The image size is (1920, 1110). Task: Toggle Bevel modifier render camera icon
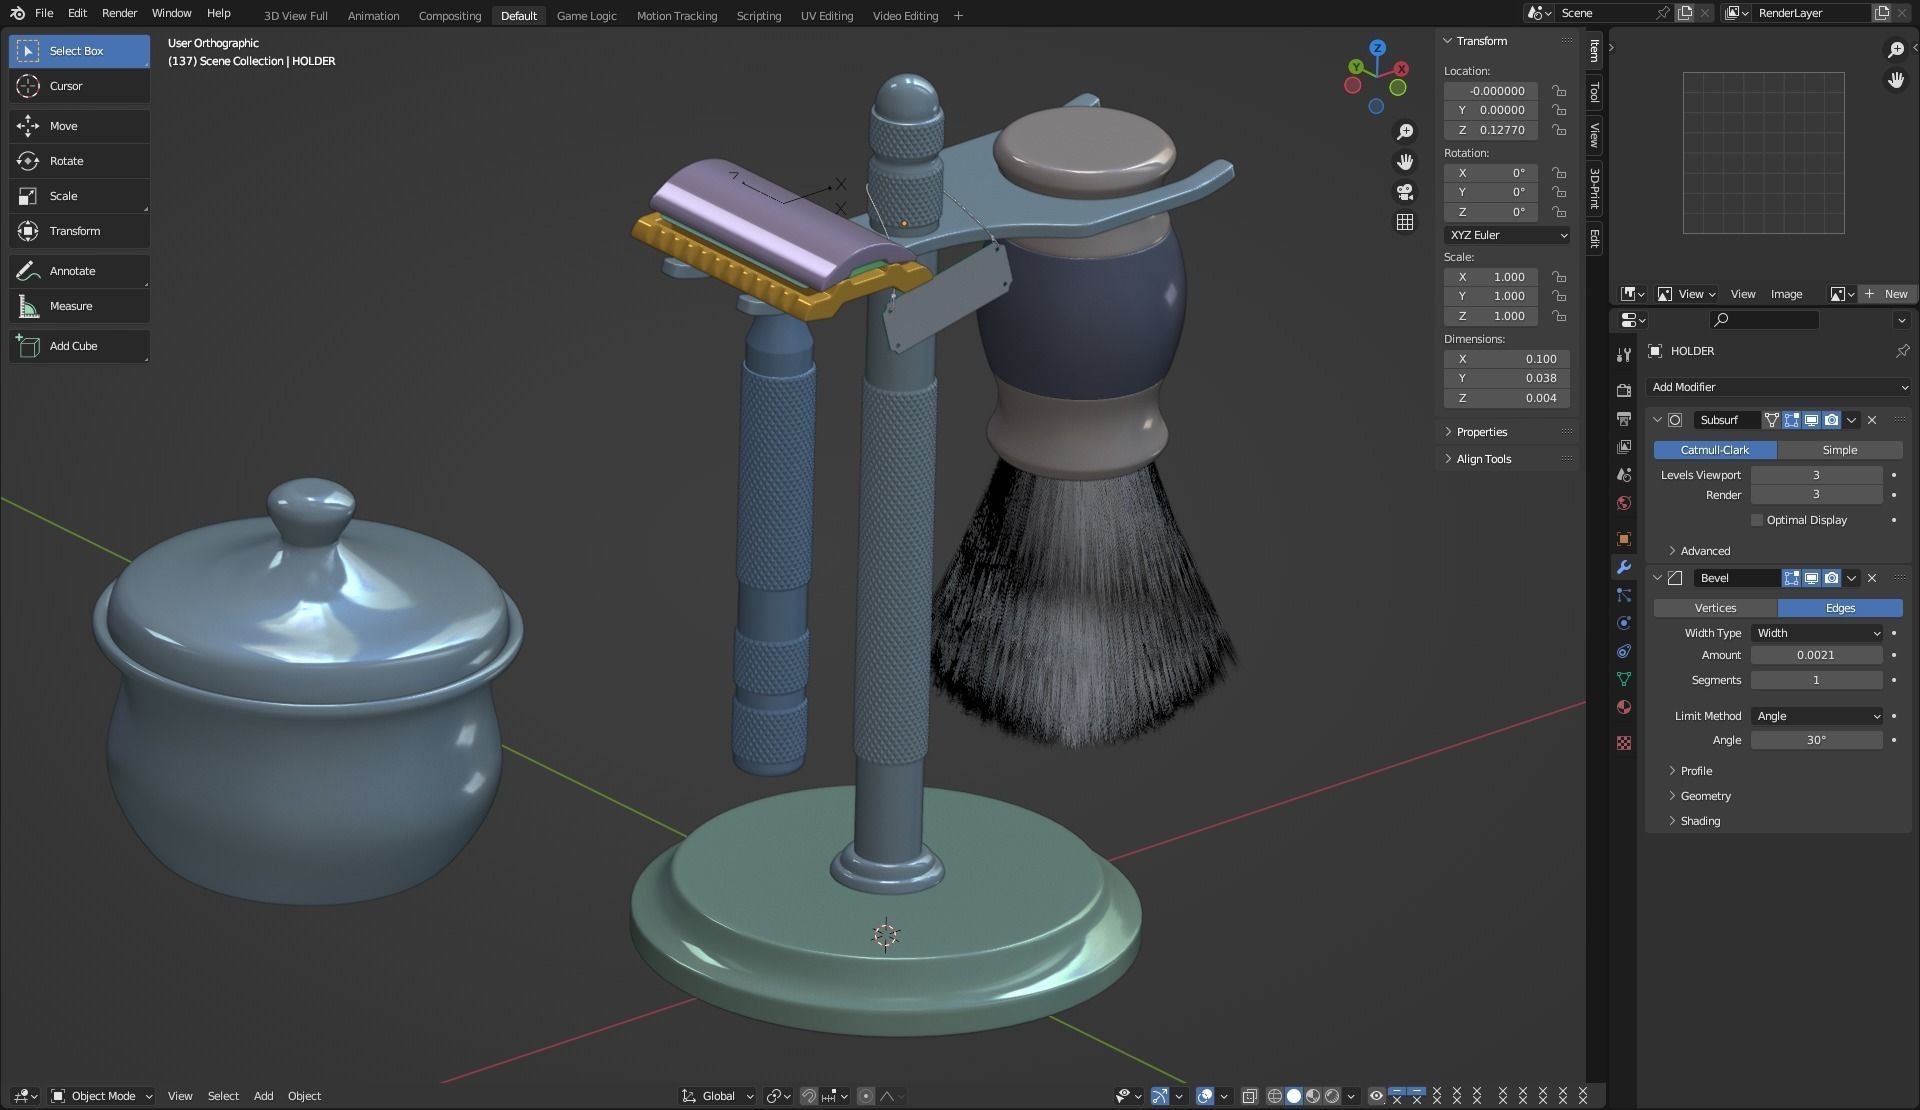click(1831, 578)
